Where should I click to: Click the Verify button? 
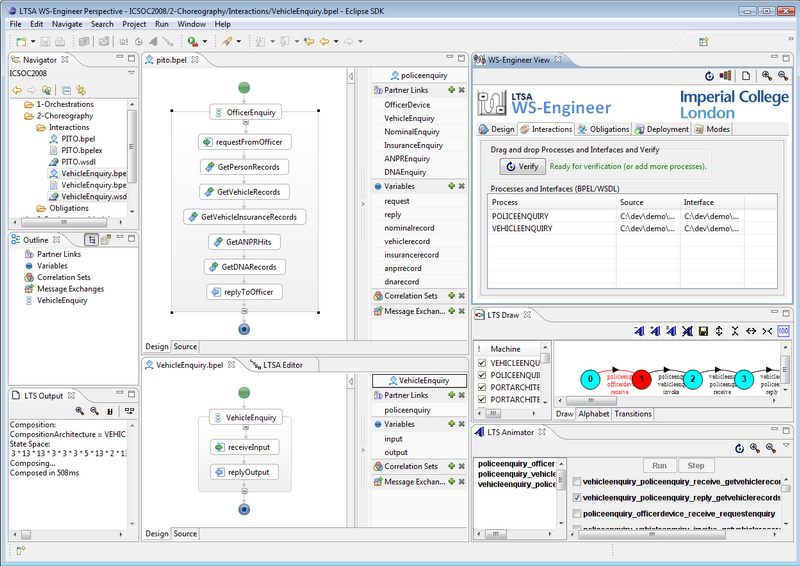click(522, 166)
